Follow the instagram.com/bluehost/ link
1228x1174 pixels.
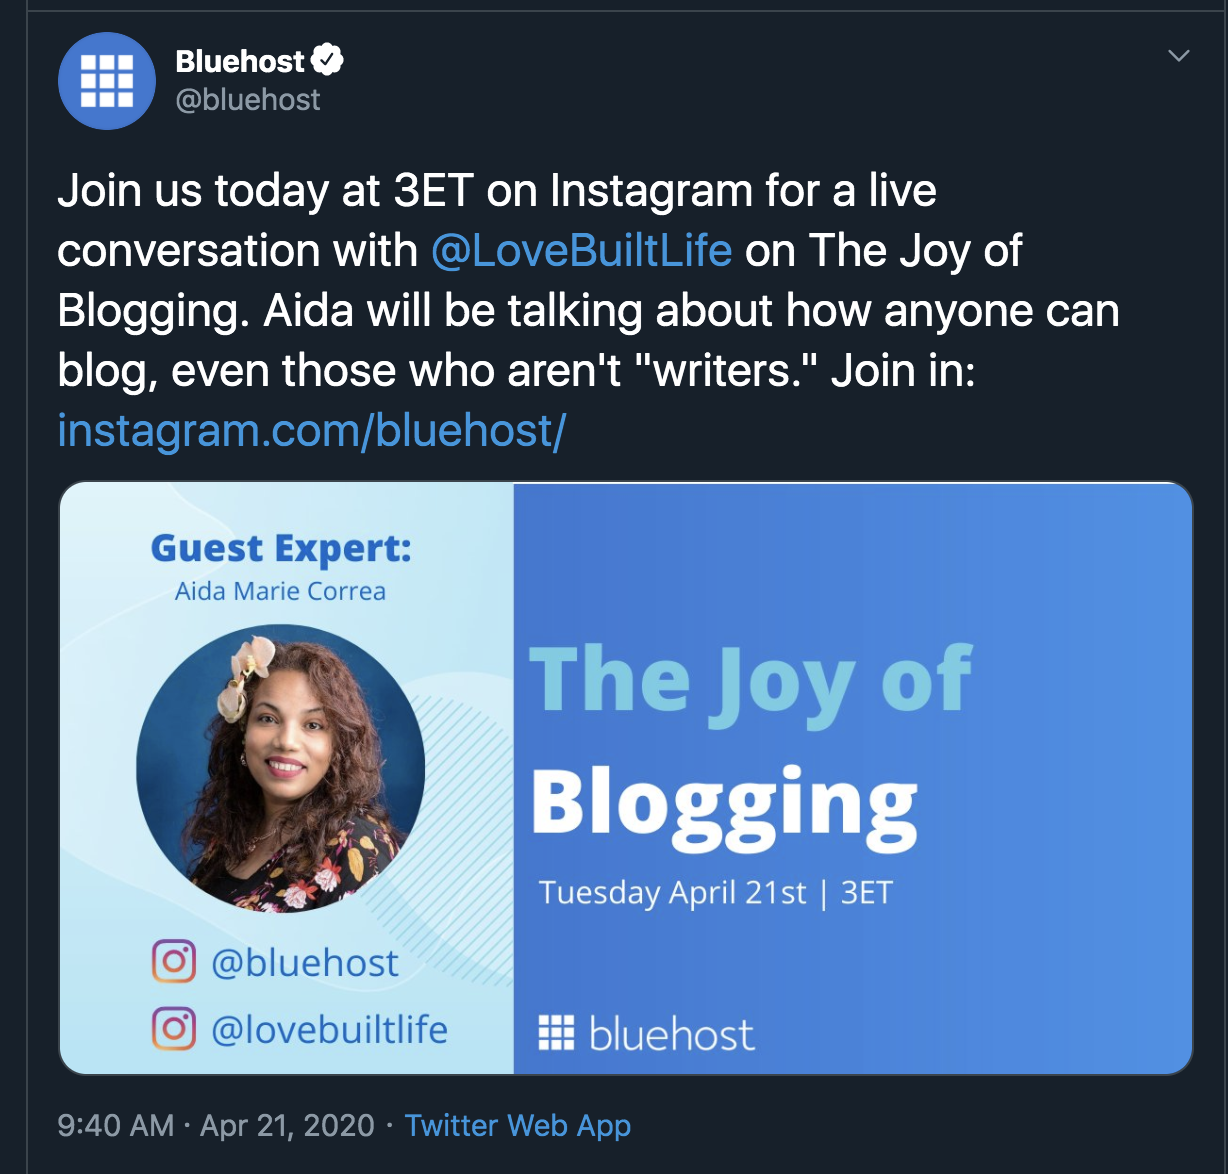tap(311, 430)
